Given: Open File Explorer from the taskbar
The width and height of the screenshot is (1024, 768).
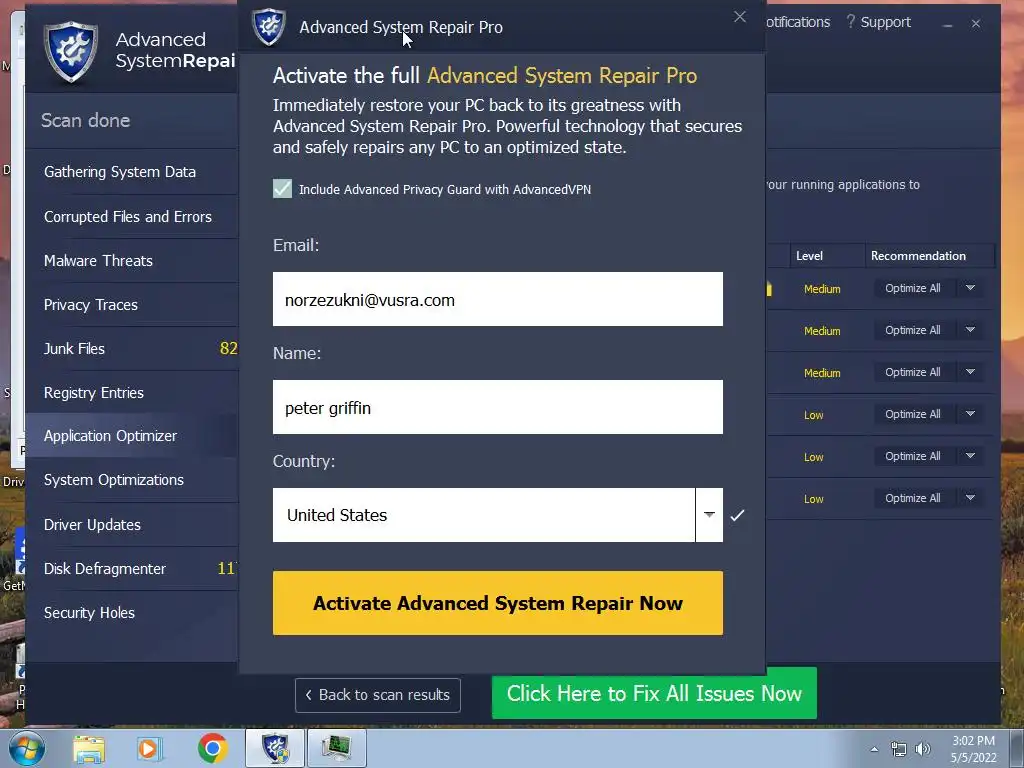Looking at the screenshot, I should (x=89, y=749).
